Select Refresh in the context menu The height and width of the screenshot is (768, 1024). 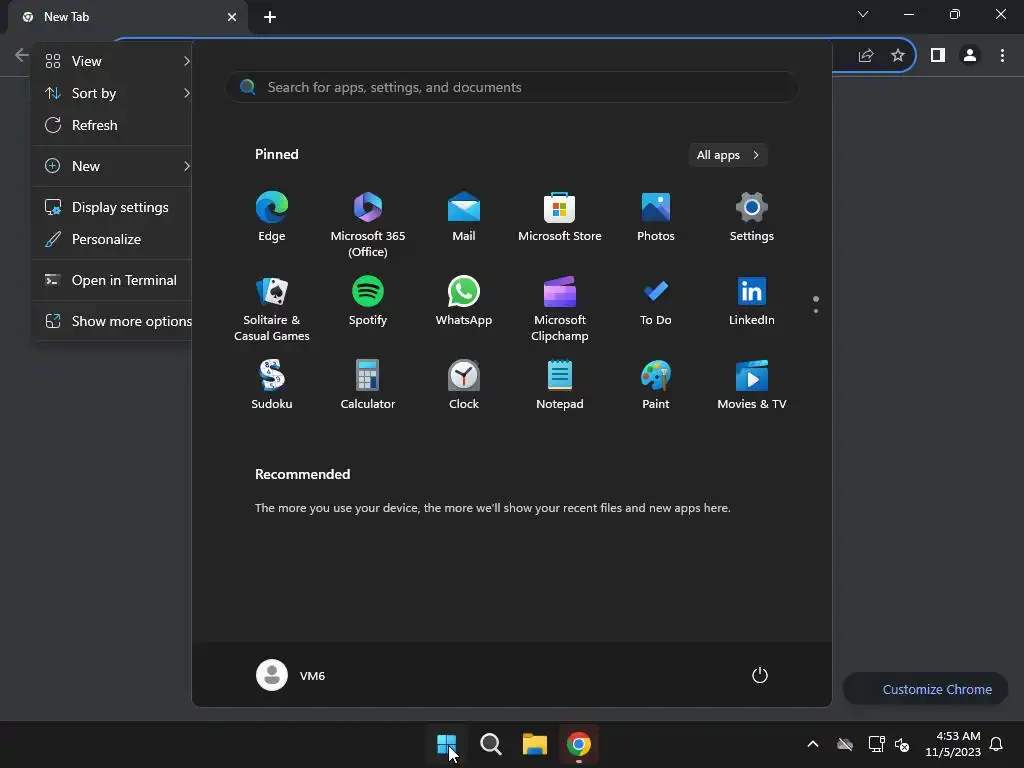pyautogui.click(x=112, y=125)
